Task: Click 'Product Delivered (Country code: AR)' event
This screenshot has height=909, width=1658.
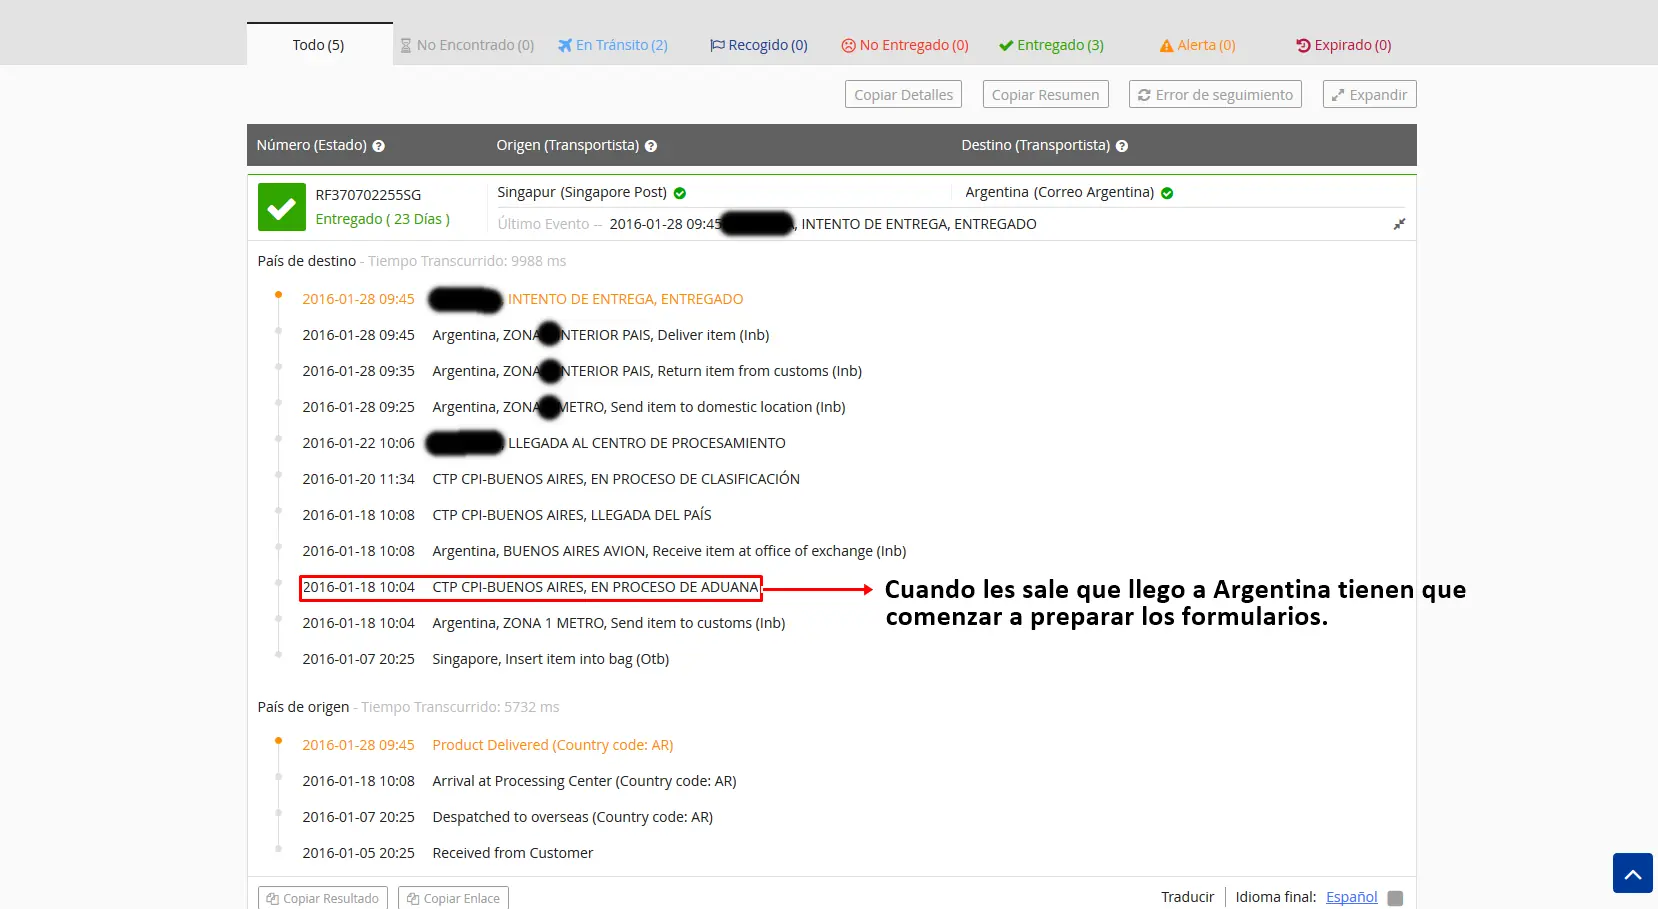Action: (552, 745)
